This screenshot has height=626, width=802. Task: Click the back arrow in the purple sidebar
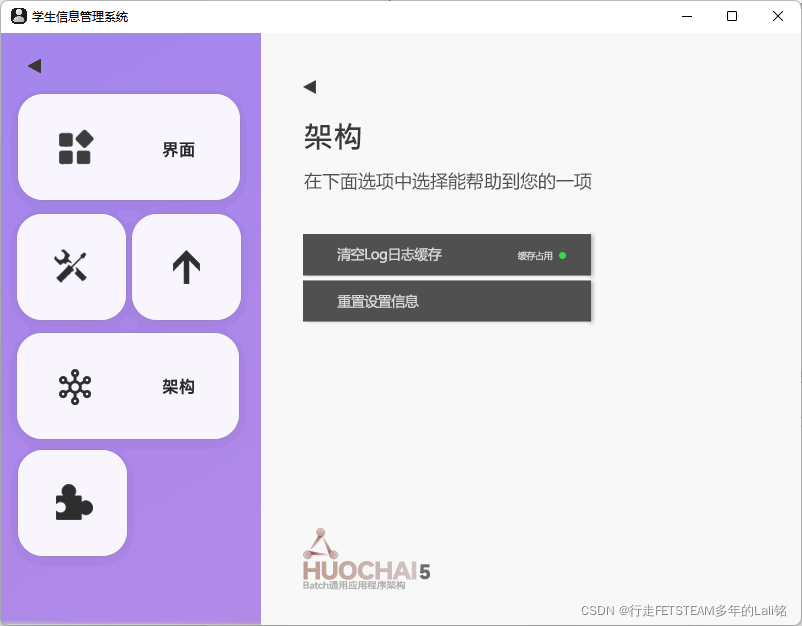pyautogui.click(x=35, y=66)
